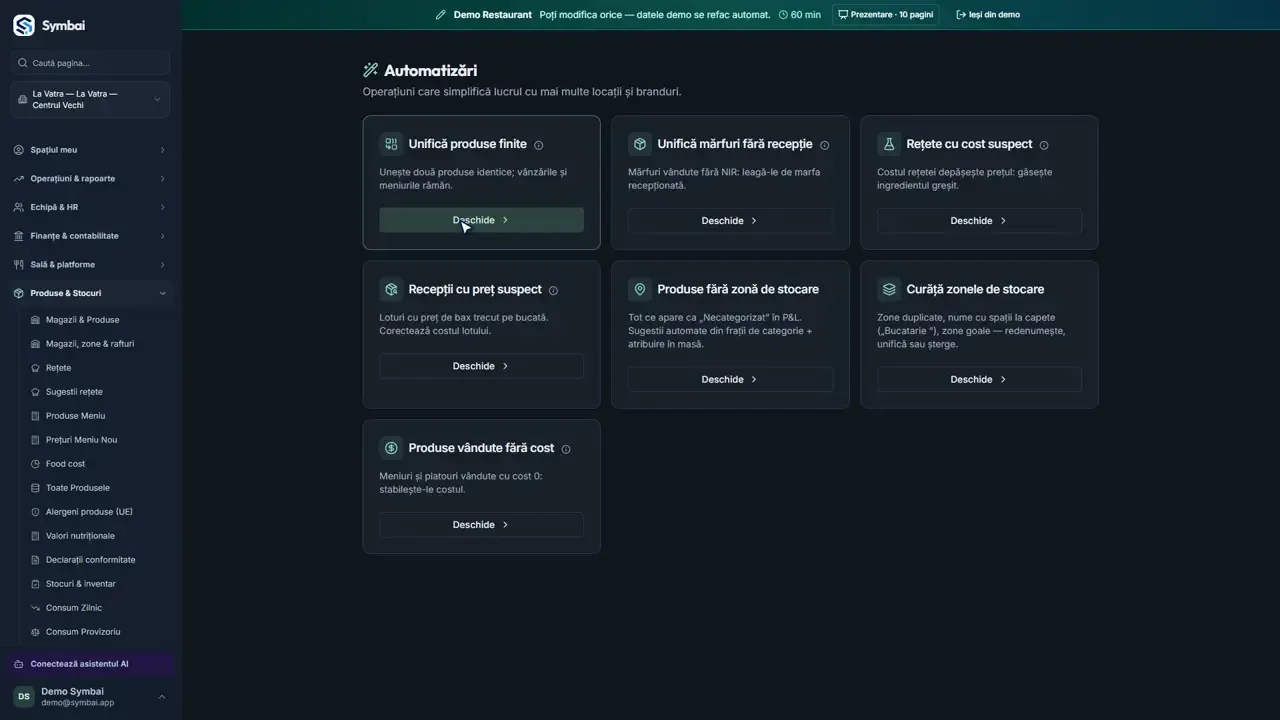Click info icon beside Produse vândute fără cost
Screen dimensions: 1280x720
click(566, 449)
